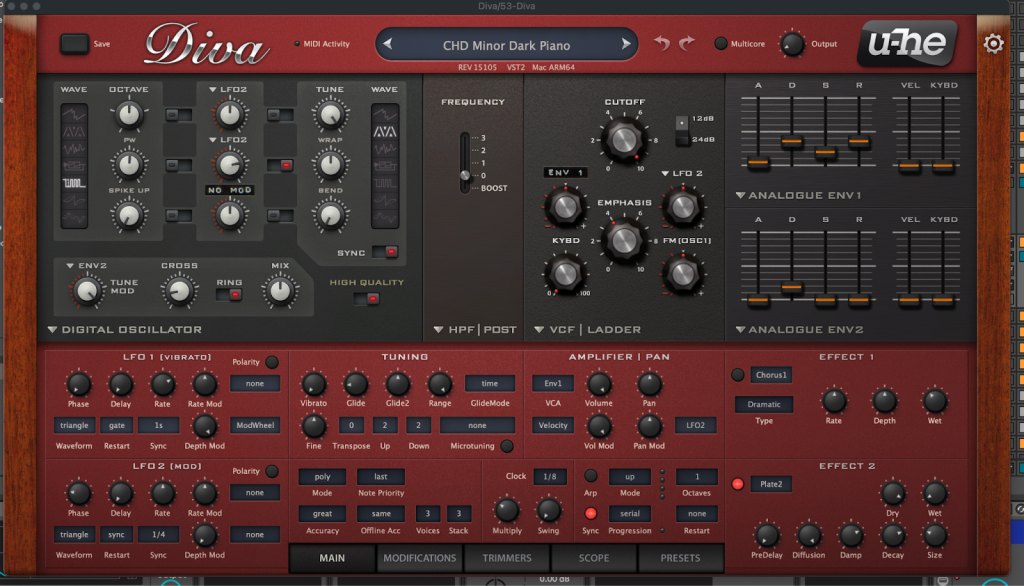Switch to the Presets tab

coord(679,558)
